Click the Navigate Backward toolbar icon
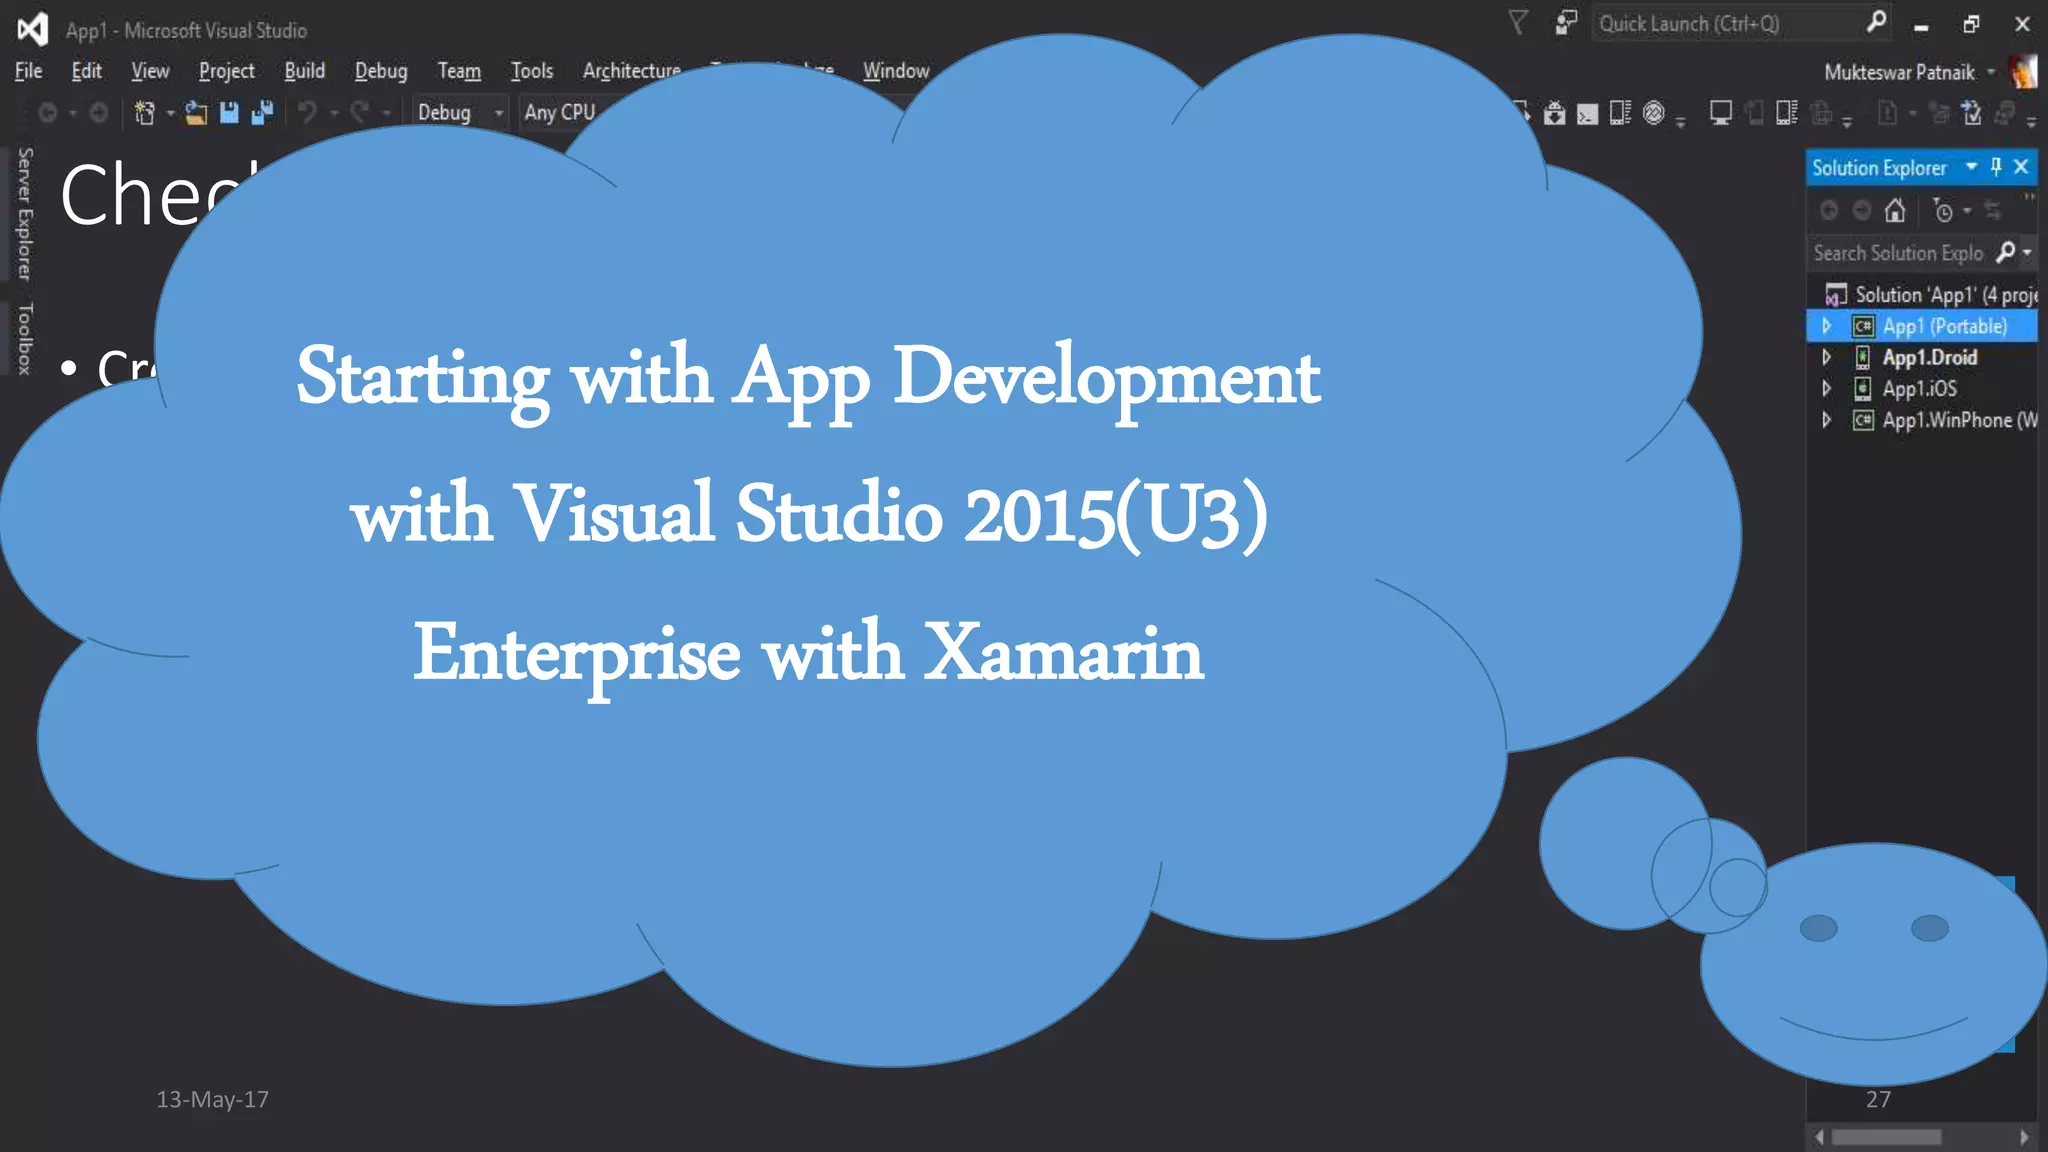The width and height of the screenshot is (2048, 1152). 47,113
